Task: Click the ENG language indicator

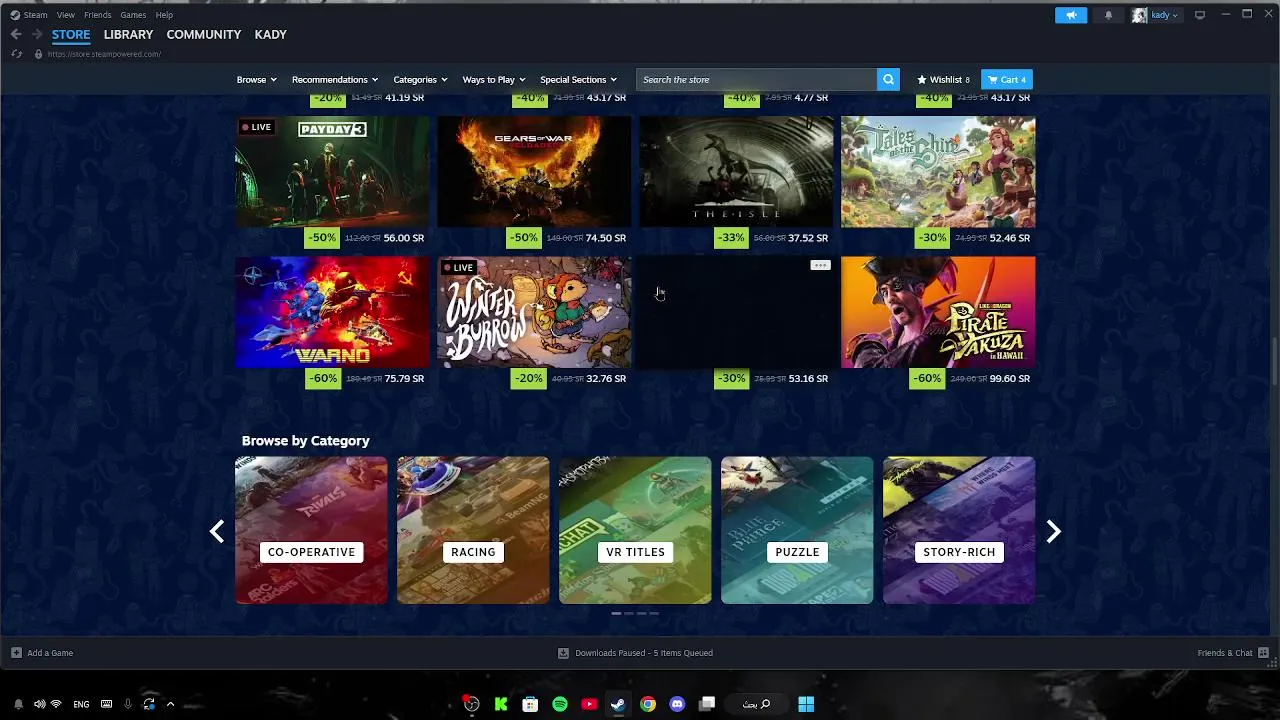Action: click(x=81, y=704)
